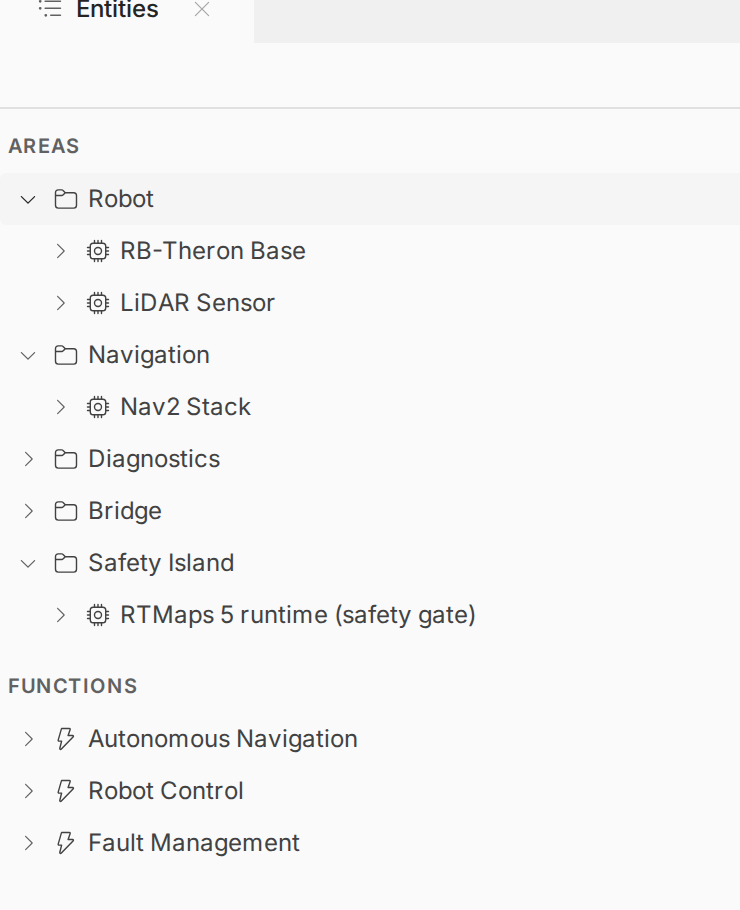Screen dimensions: 740x910
Task: Switch to the Entities tab
Action: [117, 9]
